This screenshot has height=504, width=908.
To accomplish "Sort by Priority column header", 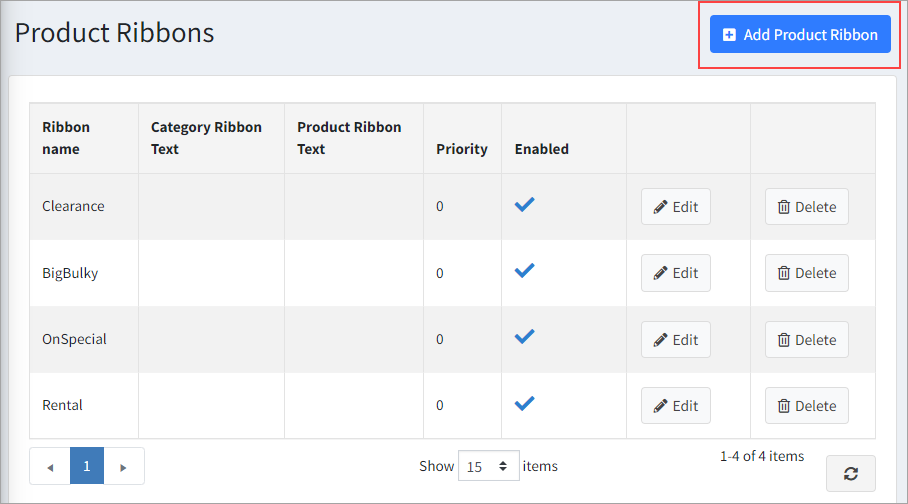I will pyautogui.click(x=461, y=149).
